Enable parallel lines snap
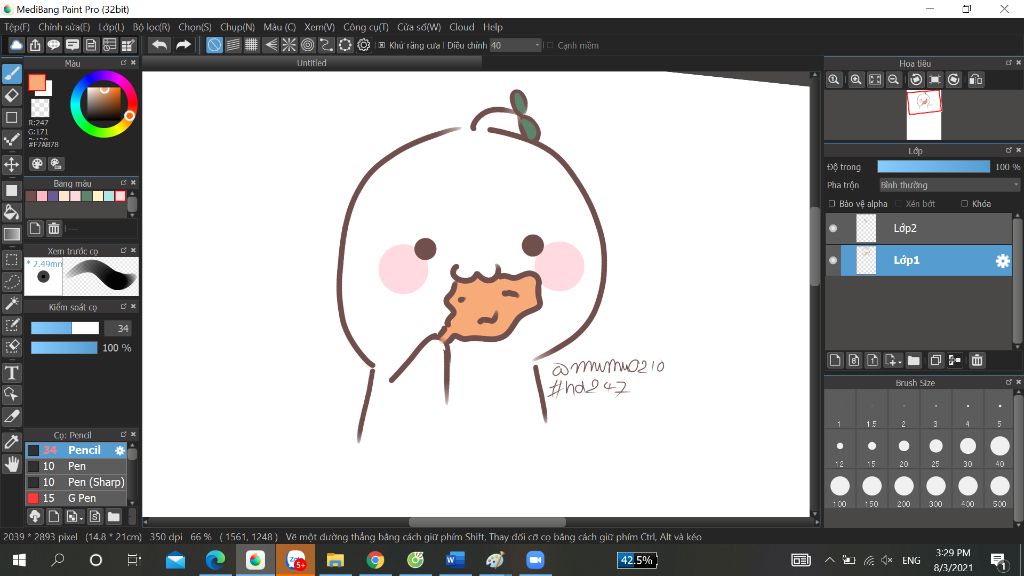Image resolution: width=1024 pixels, height=576 pixels. [233, 45]
